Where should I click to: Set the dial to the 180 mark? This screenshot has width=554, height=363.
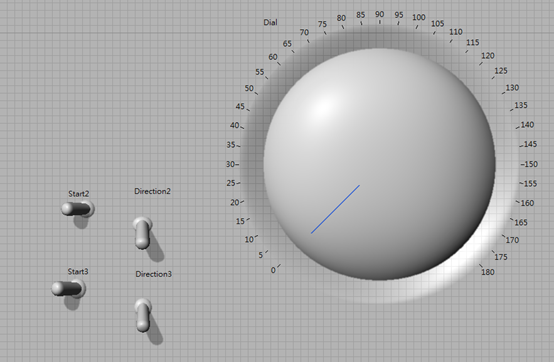click(488, 272)
